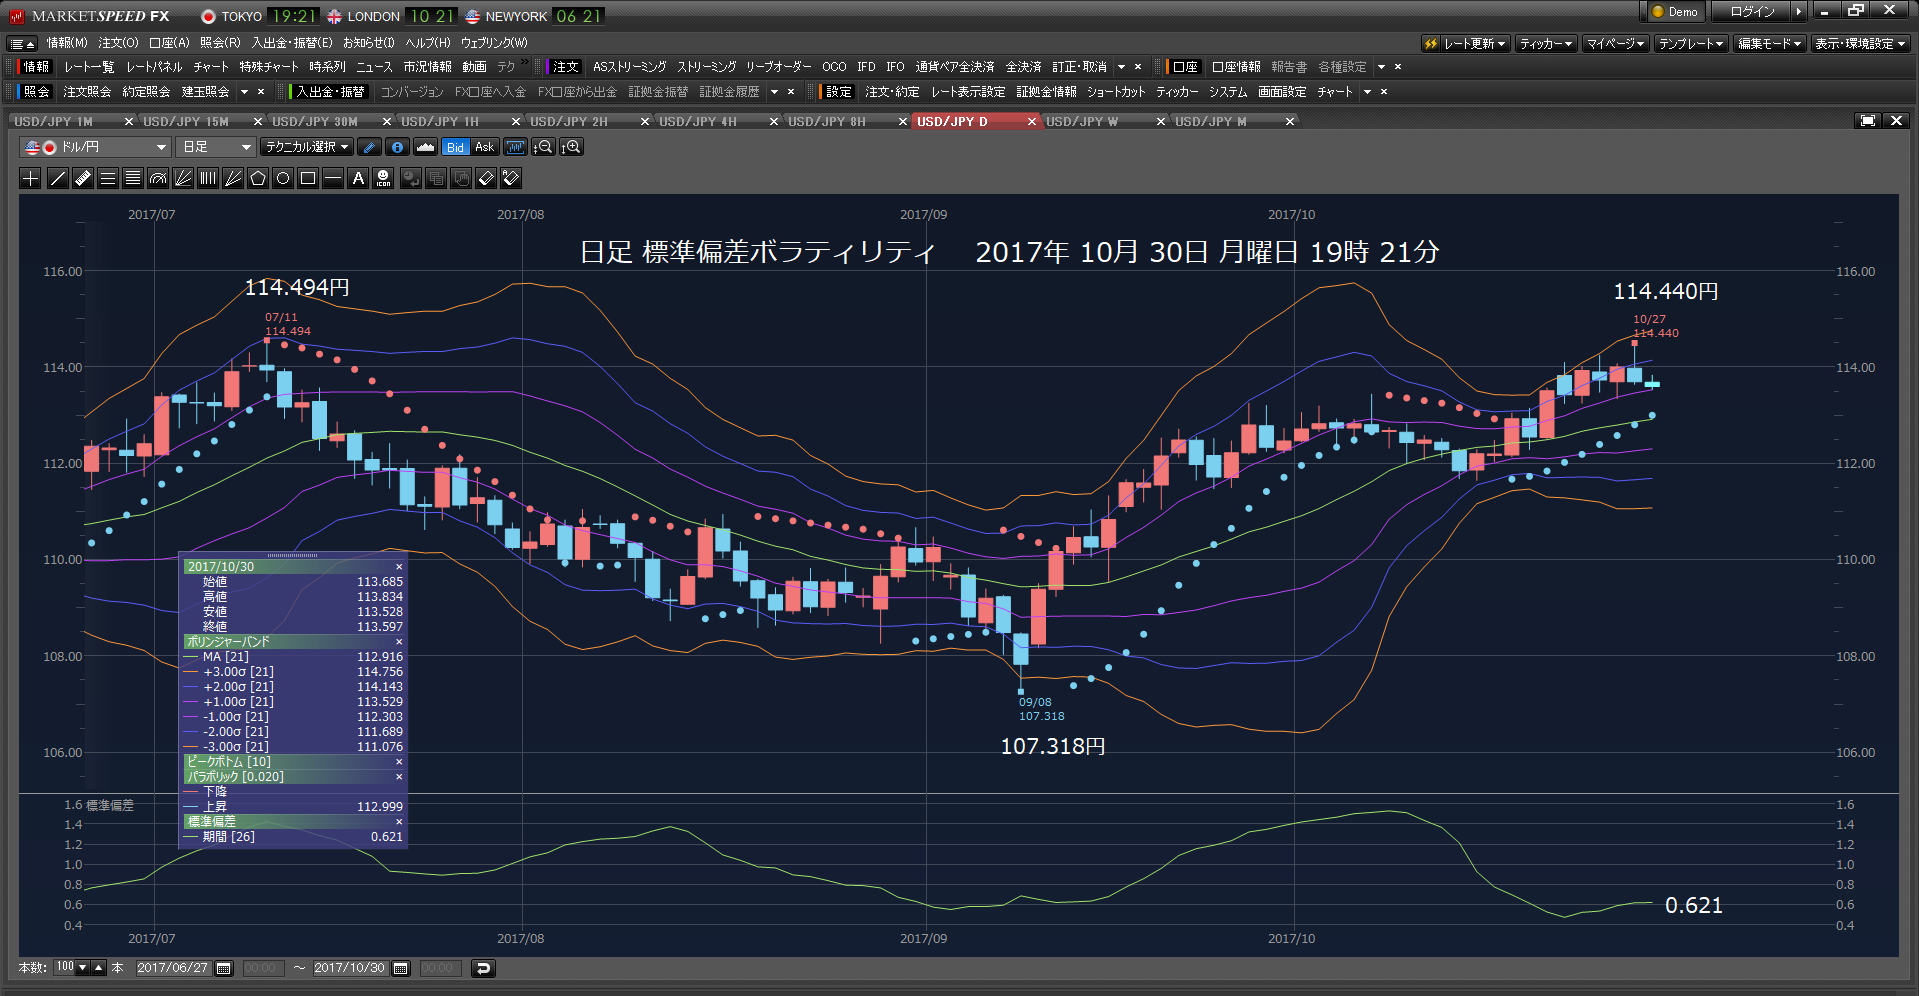Select the rectangle shape drawing tool

point(308,178)
